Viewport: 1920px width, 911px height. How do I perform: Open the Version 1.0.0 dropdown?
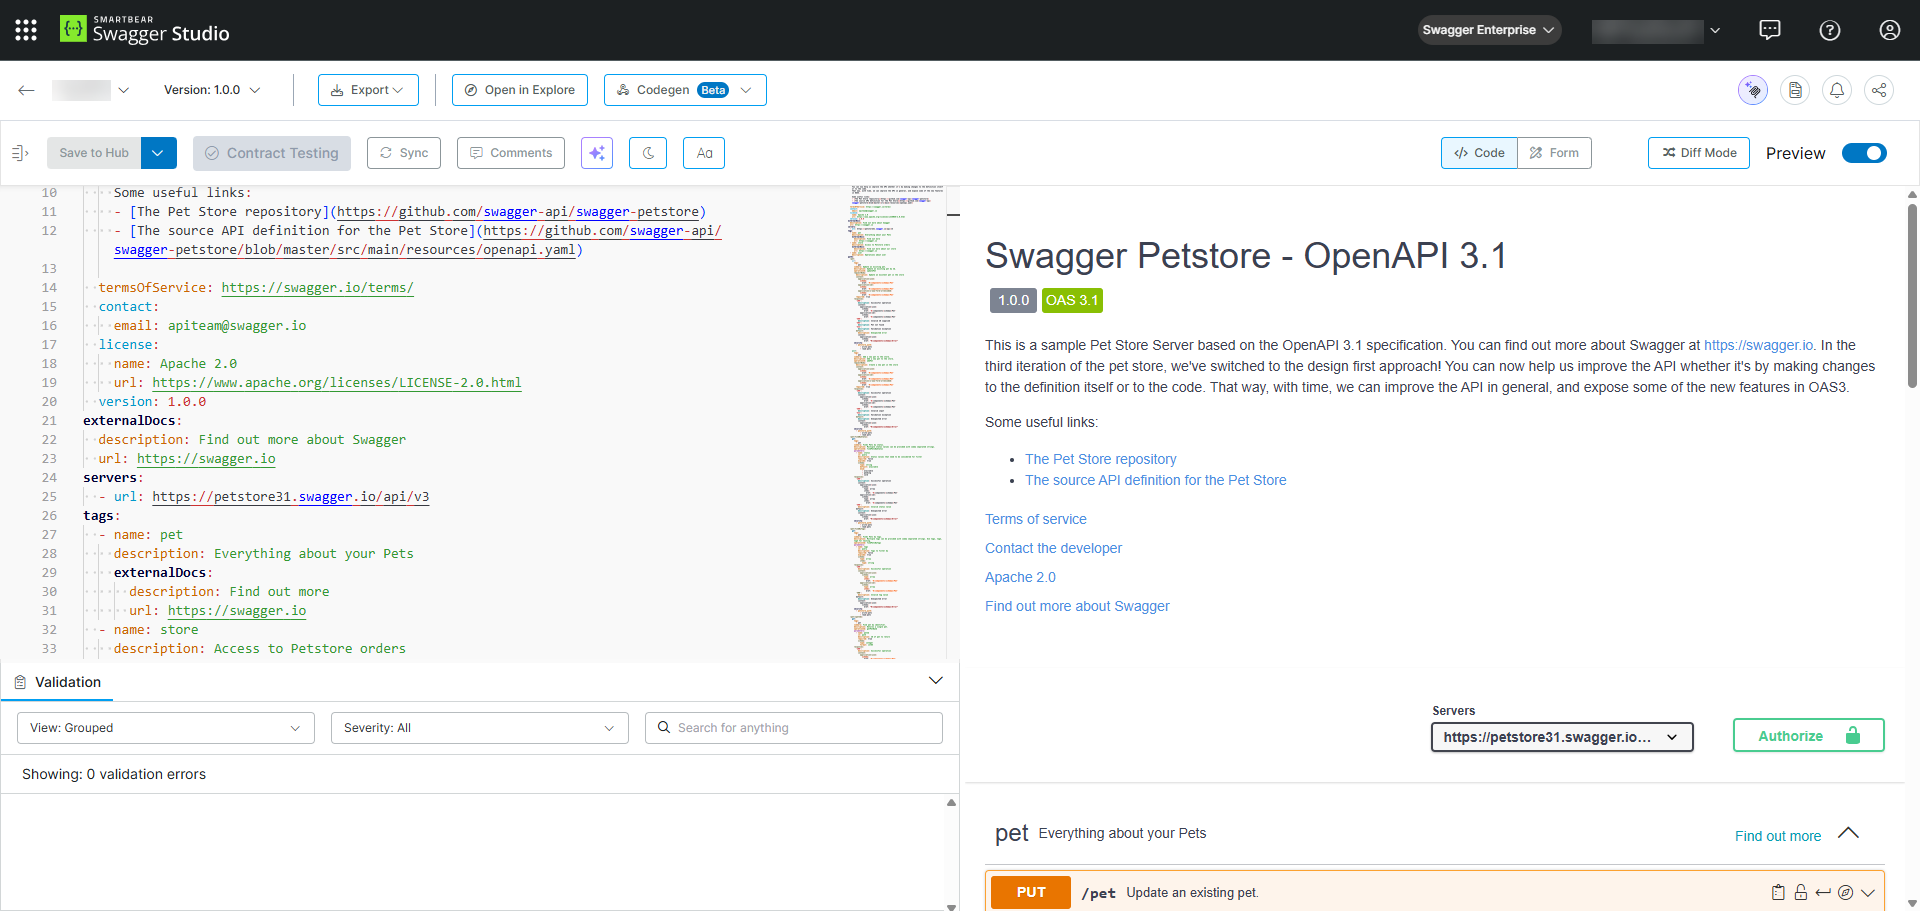pos(211,89)
